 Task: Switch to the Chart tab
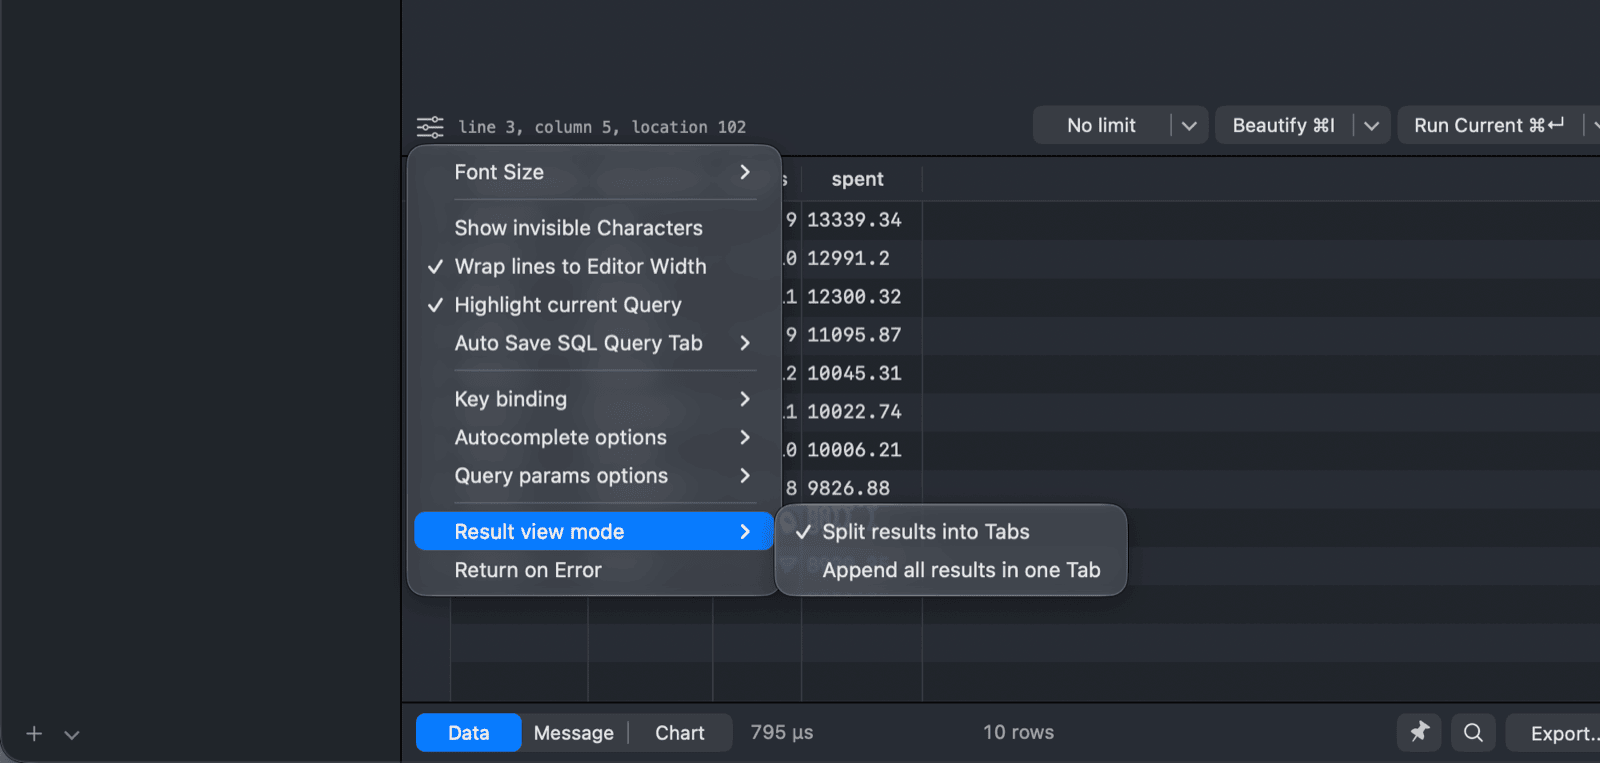click(680, 733)
